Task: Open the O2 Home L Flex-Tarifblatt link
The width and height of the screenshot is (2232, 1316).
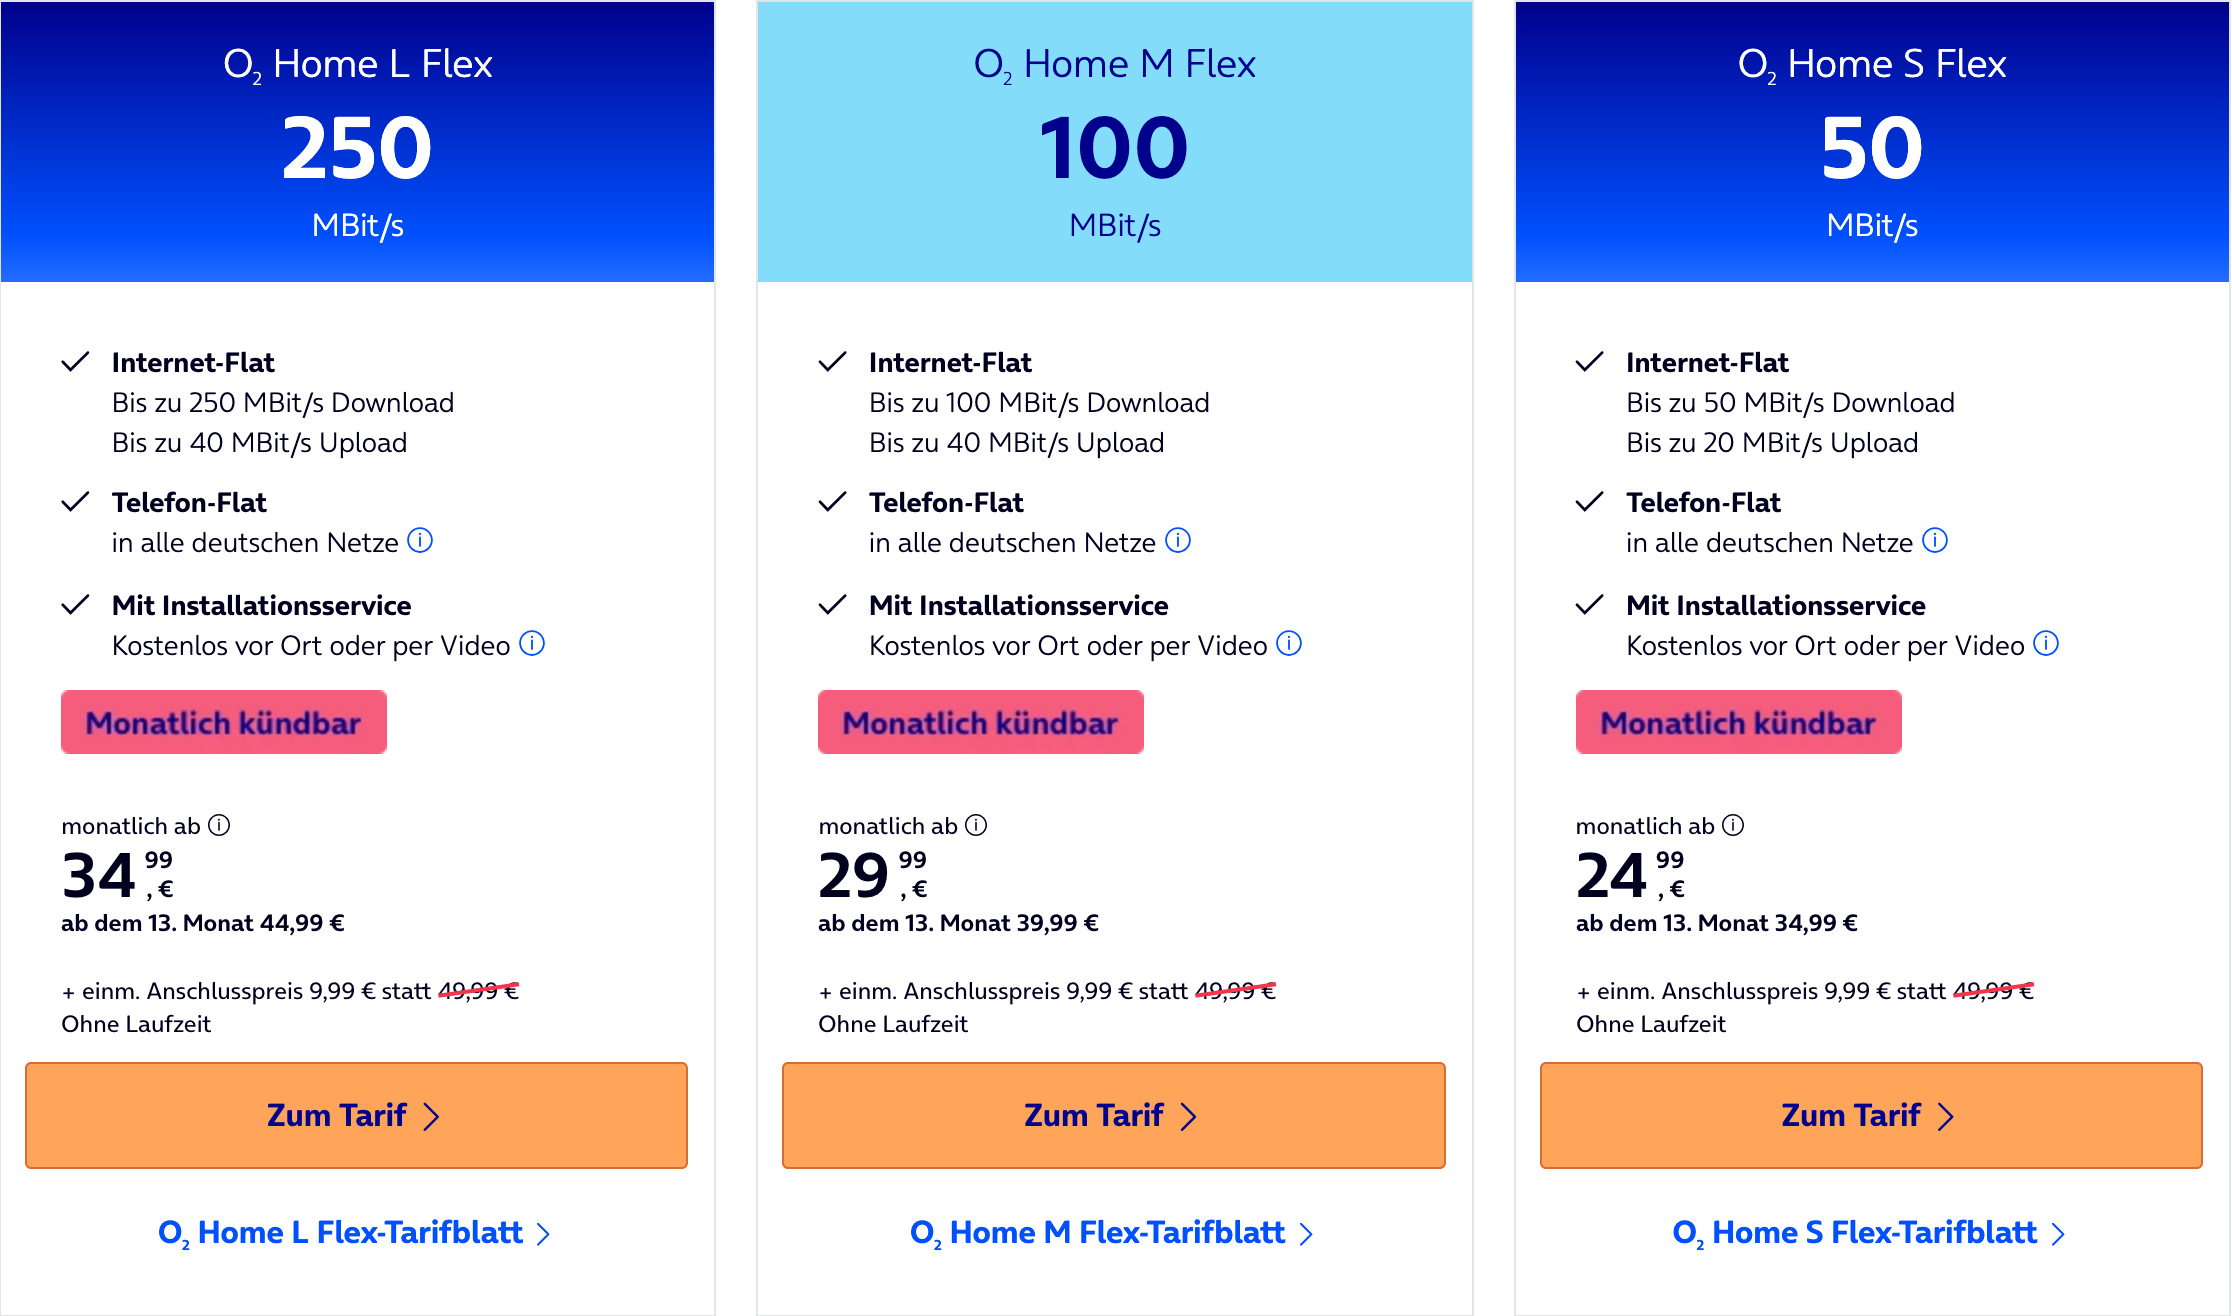Action: click(354, 1233)
